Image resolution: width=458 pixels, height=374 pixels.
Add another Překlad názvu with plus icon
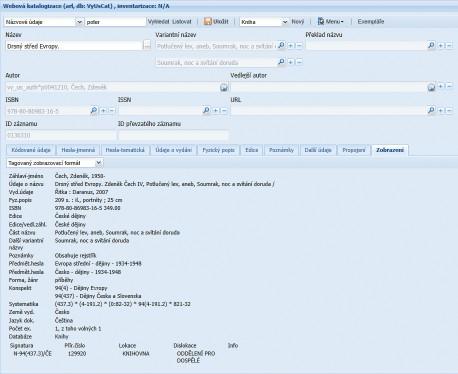pos(441,46)
